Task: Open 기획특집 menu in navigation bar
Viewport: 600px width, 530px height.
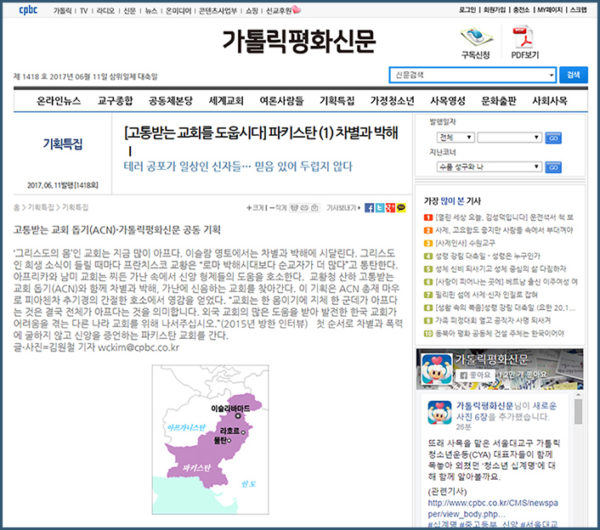Action: pos(337,101)
